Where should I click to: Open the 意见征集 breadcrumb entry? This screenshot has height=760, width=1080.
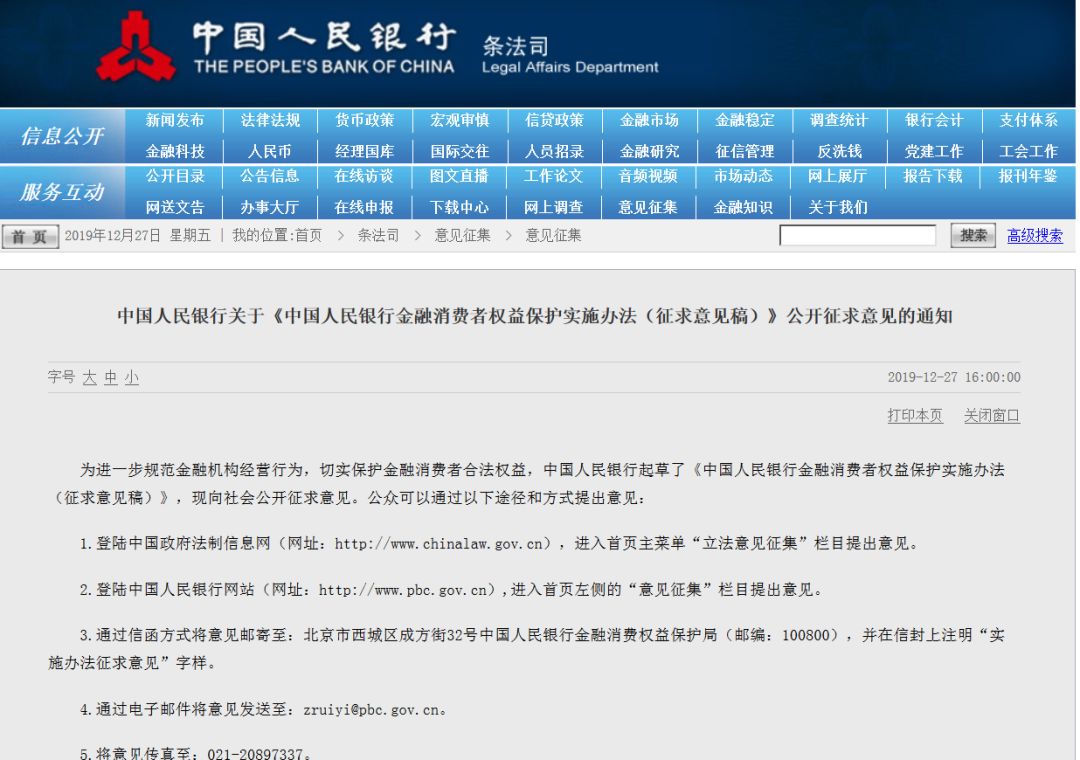click(x=462, y=236)
